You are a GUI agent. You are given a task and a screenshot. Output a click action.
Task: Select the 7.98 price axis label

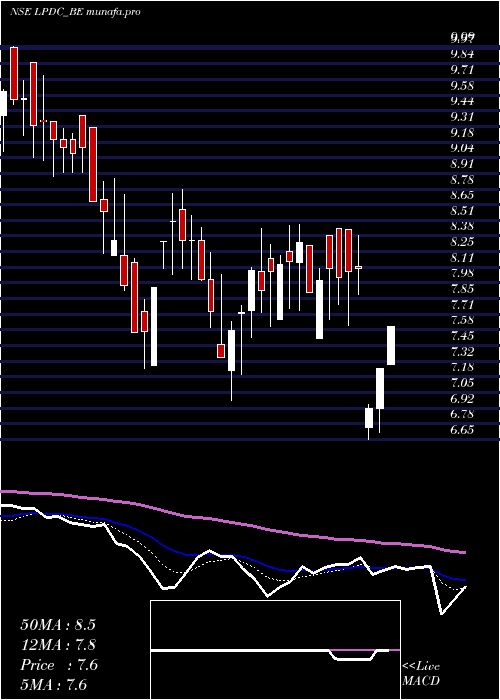tap(462, 273)
